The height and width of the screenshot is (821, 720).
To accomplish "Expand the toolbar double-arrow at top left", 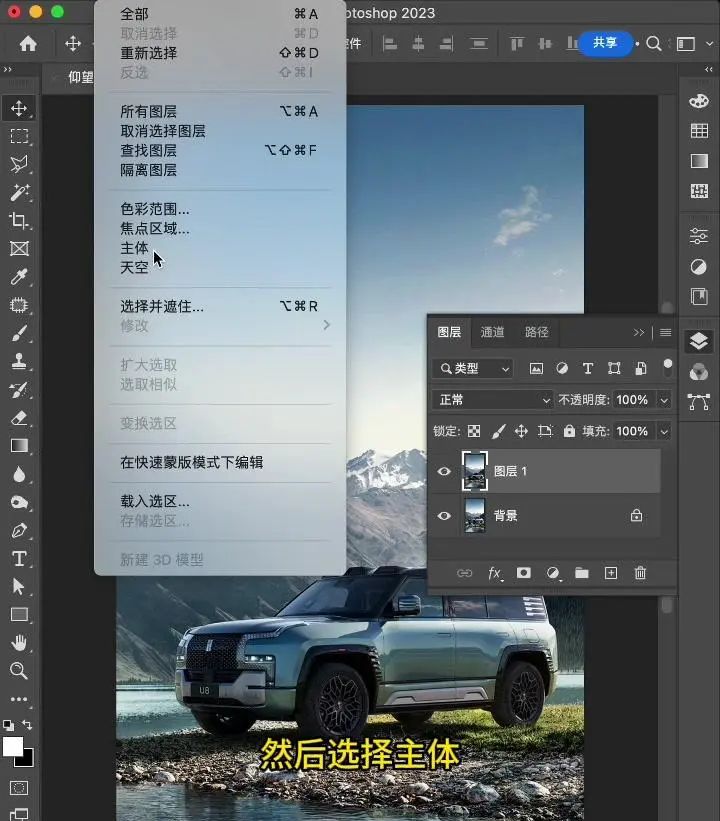I will 7,69.
